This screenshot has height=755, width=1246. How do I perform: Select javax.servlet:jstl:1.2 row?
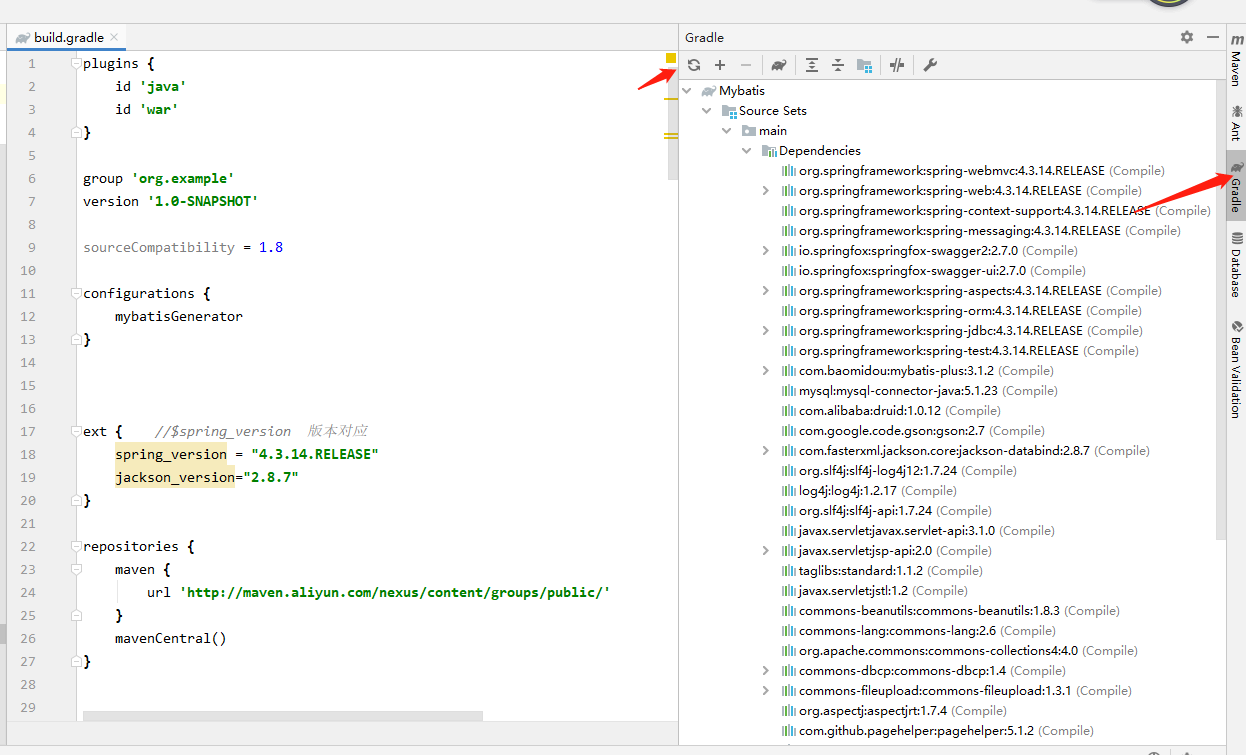click(x=874, y=591)
